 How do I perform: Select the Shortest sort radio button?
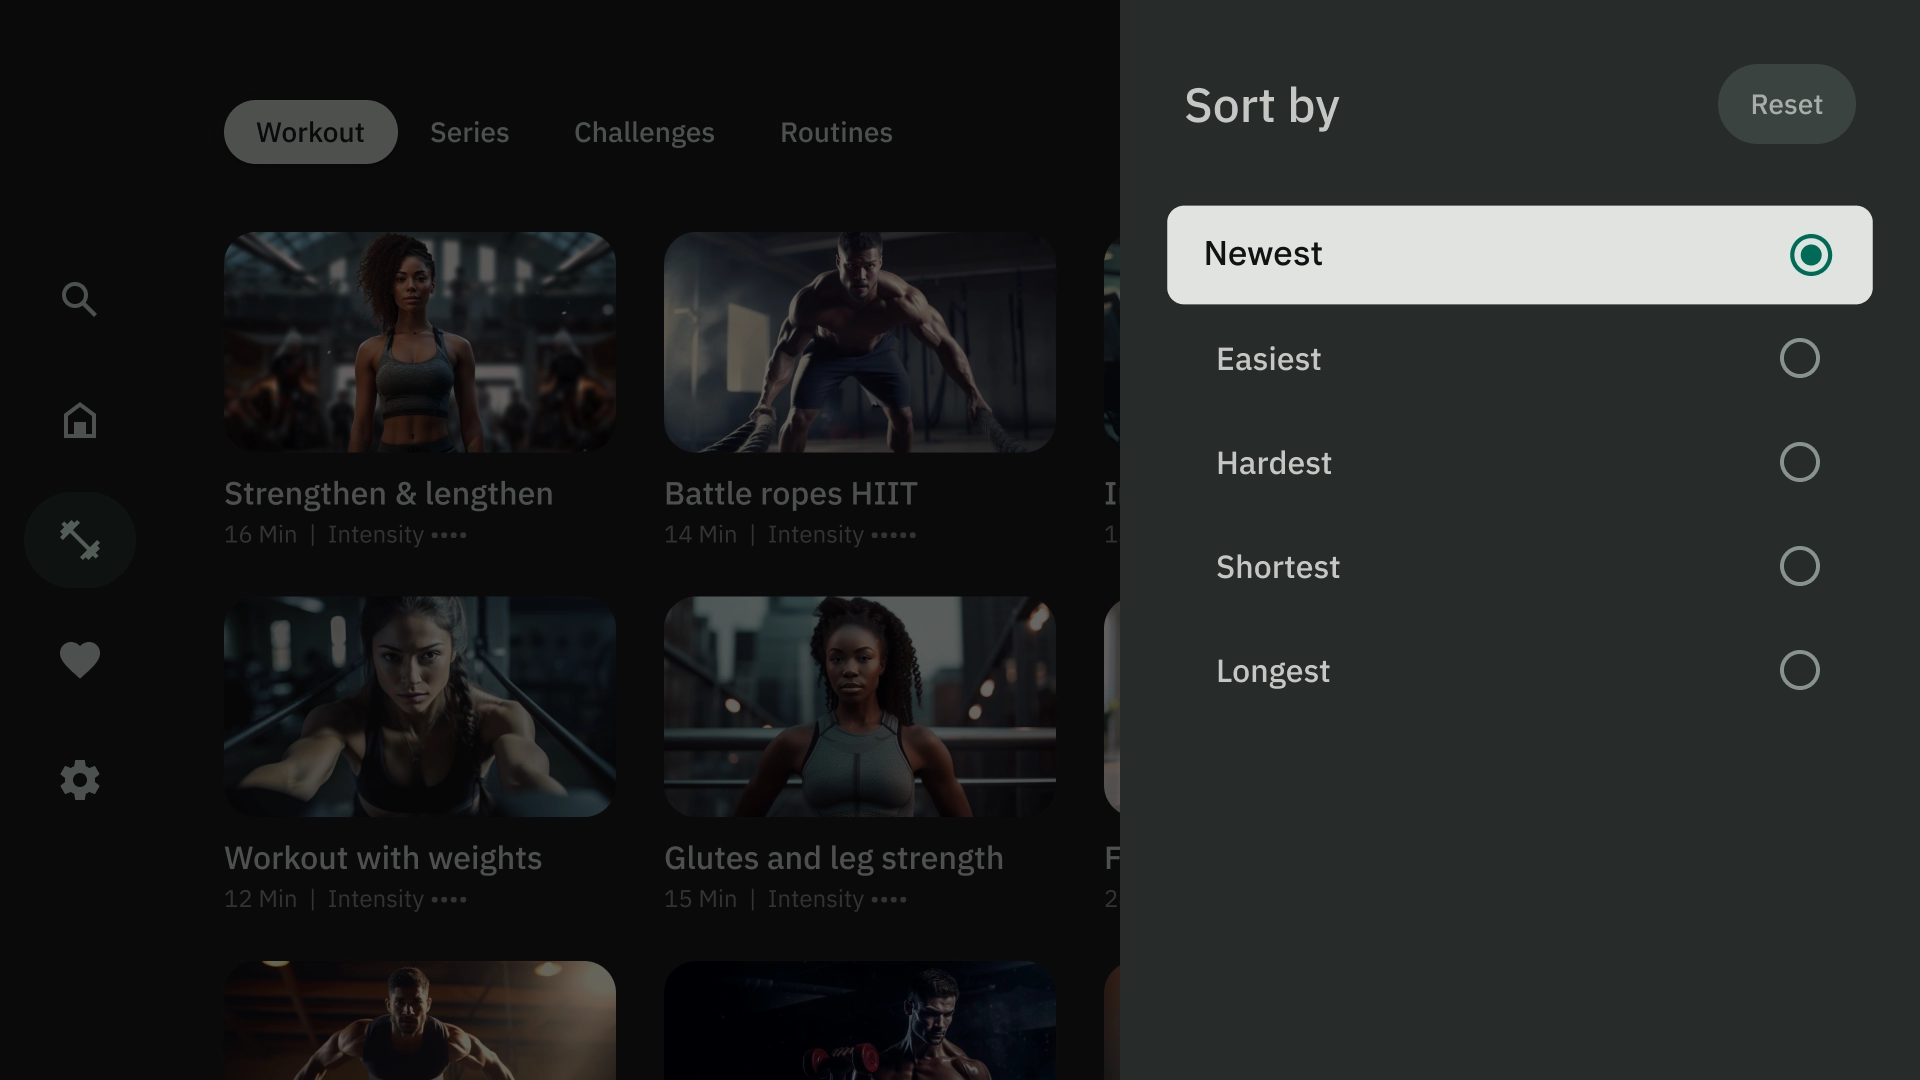[1799, 566]
